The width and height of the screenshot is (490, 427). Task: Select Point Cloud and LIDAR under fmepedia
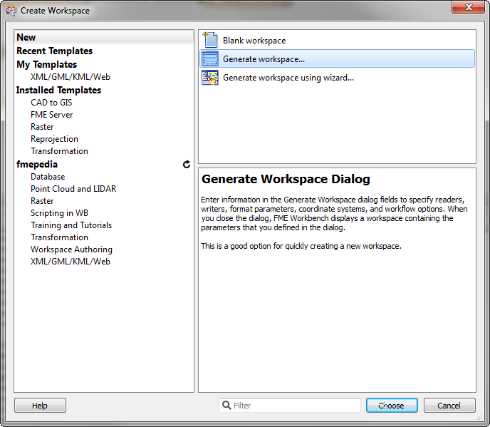coord(73,189)
